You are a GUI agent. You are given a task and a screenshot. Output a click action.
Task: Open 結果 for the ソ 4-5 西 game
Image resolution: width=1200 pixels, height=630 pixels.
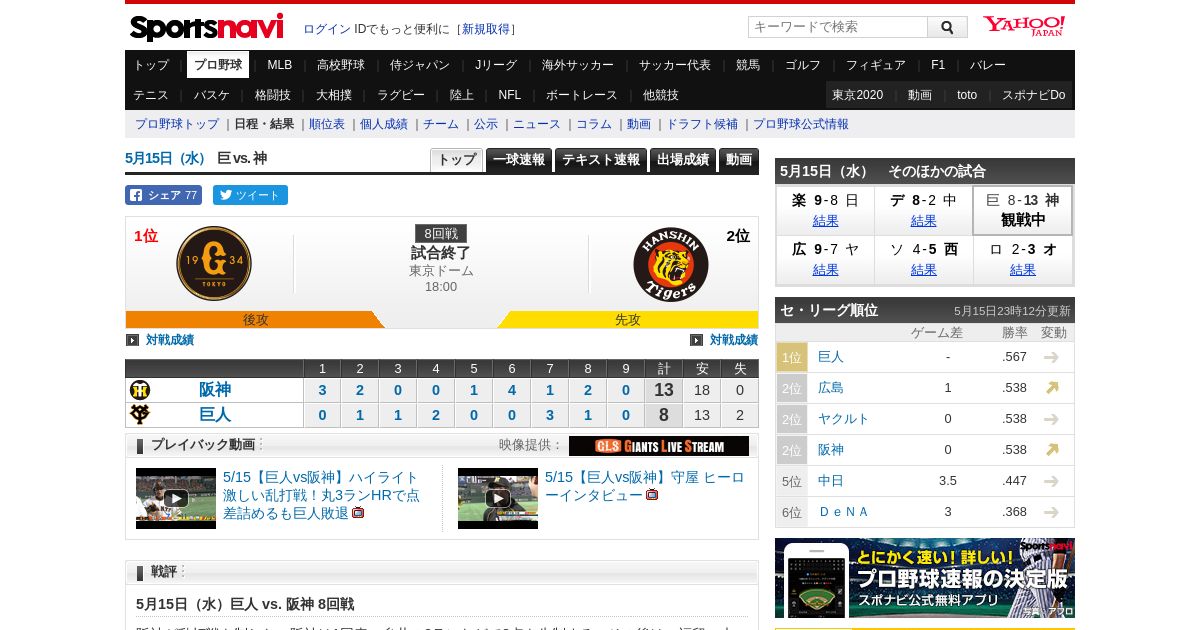(x=924, y=270)
